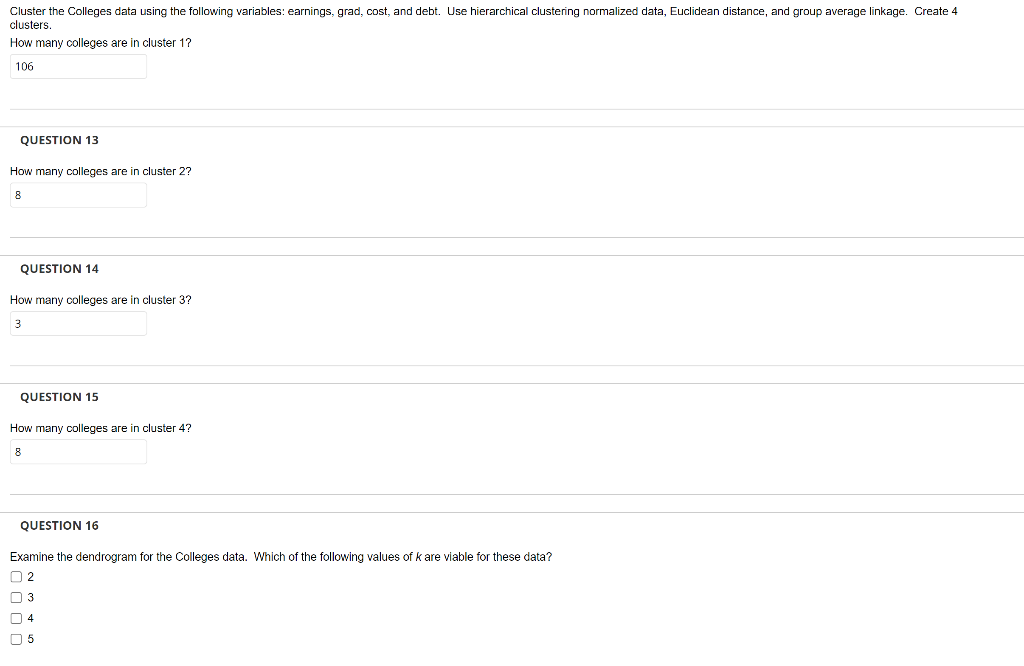This screenshot has height=666, width=1024.
Task: Select the QUESTION 13 heading
Action: coord(59,140)
